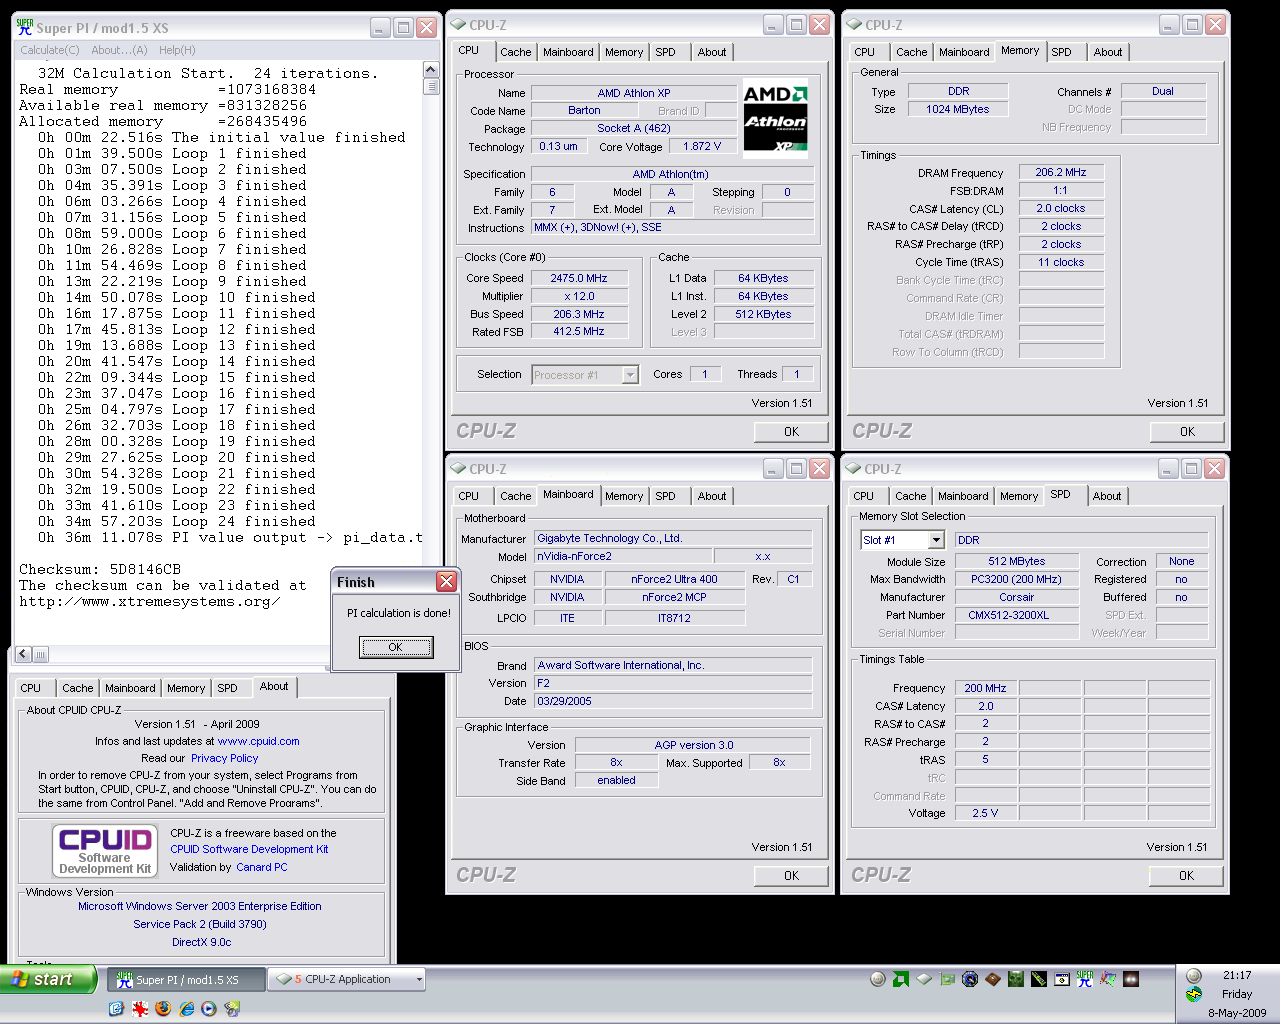This screenshot has height=1024, width=1280.
Task: Click the black memory stick tray icon
Action: 1039,979
